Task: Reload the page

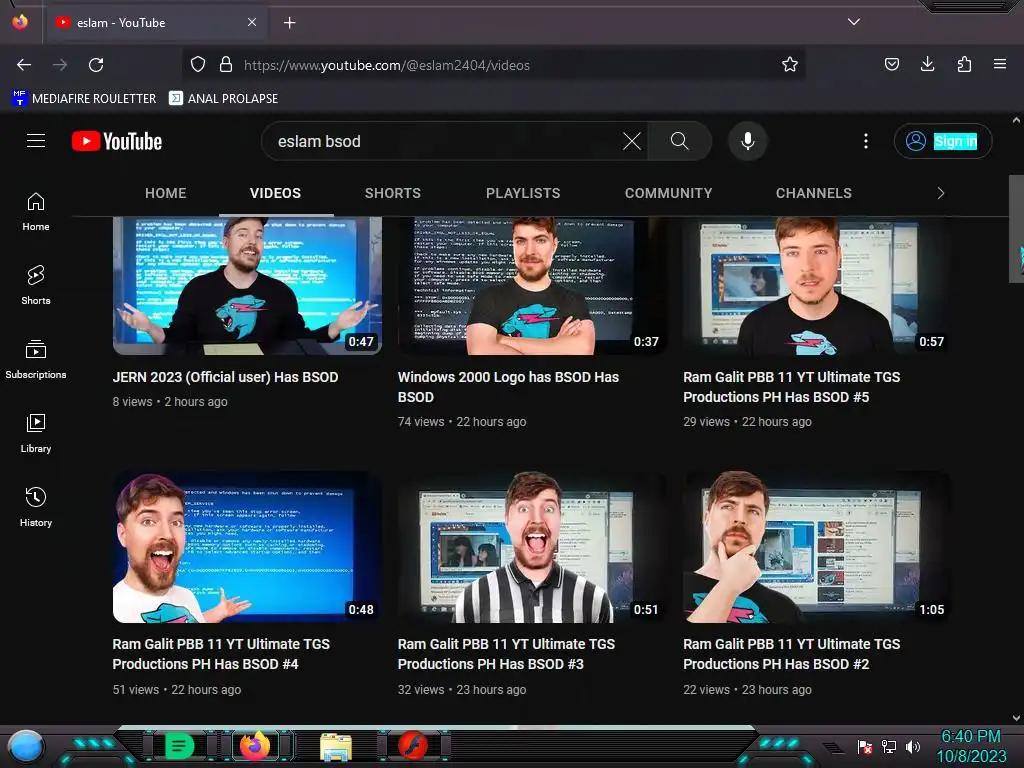Action: pyautogui.click(x=96, y=65)
